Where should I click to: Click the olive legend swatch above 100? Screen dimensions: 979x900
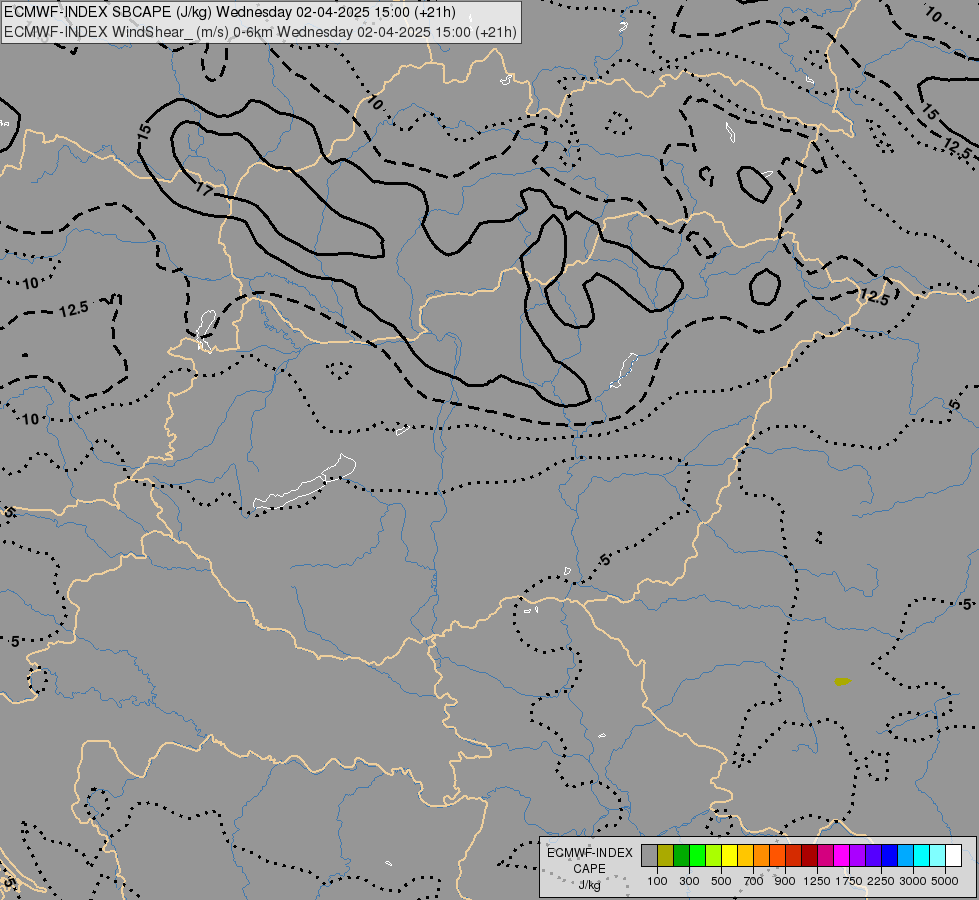coord(665,855)
